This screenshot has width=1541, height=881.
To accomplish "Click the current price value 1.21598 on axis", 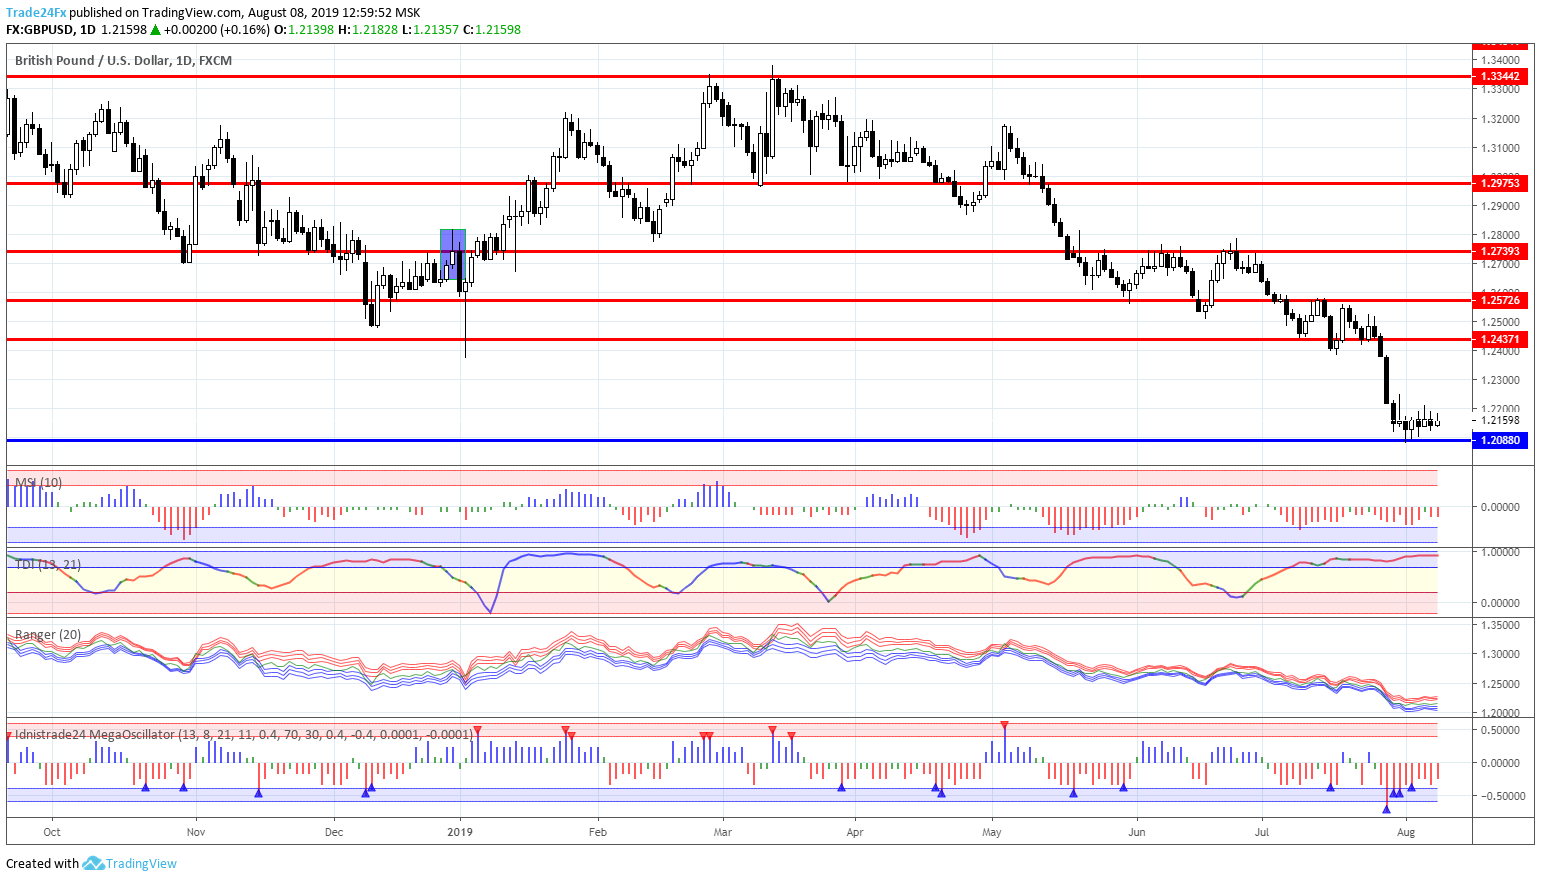I will tap(1500, 421).
